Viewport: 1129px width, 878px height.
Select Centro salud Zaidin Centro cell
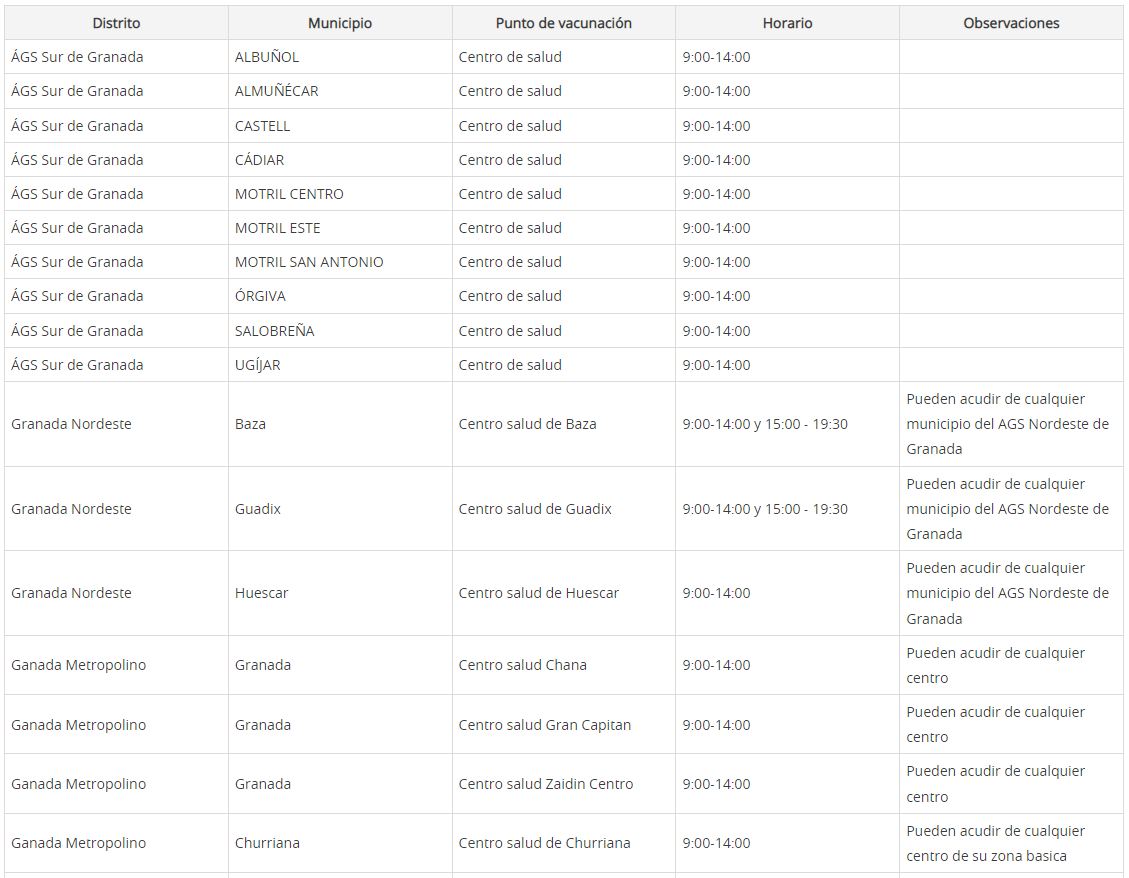(546, 784)
